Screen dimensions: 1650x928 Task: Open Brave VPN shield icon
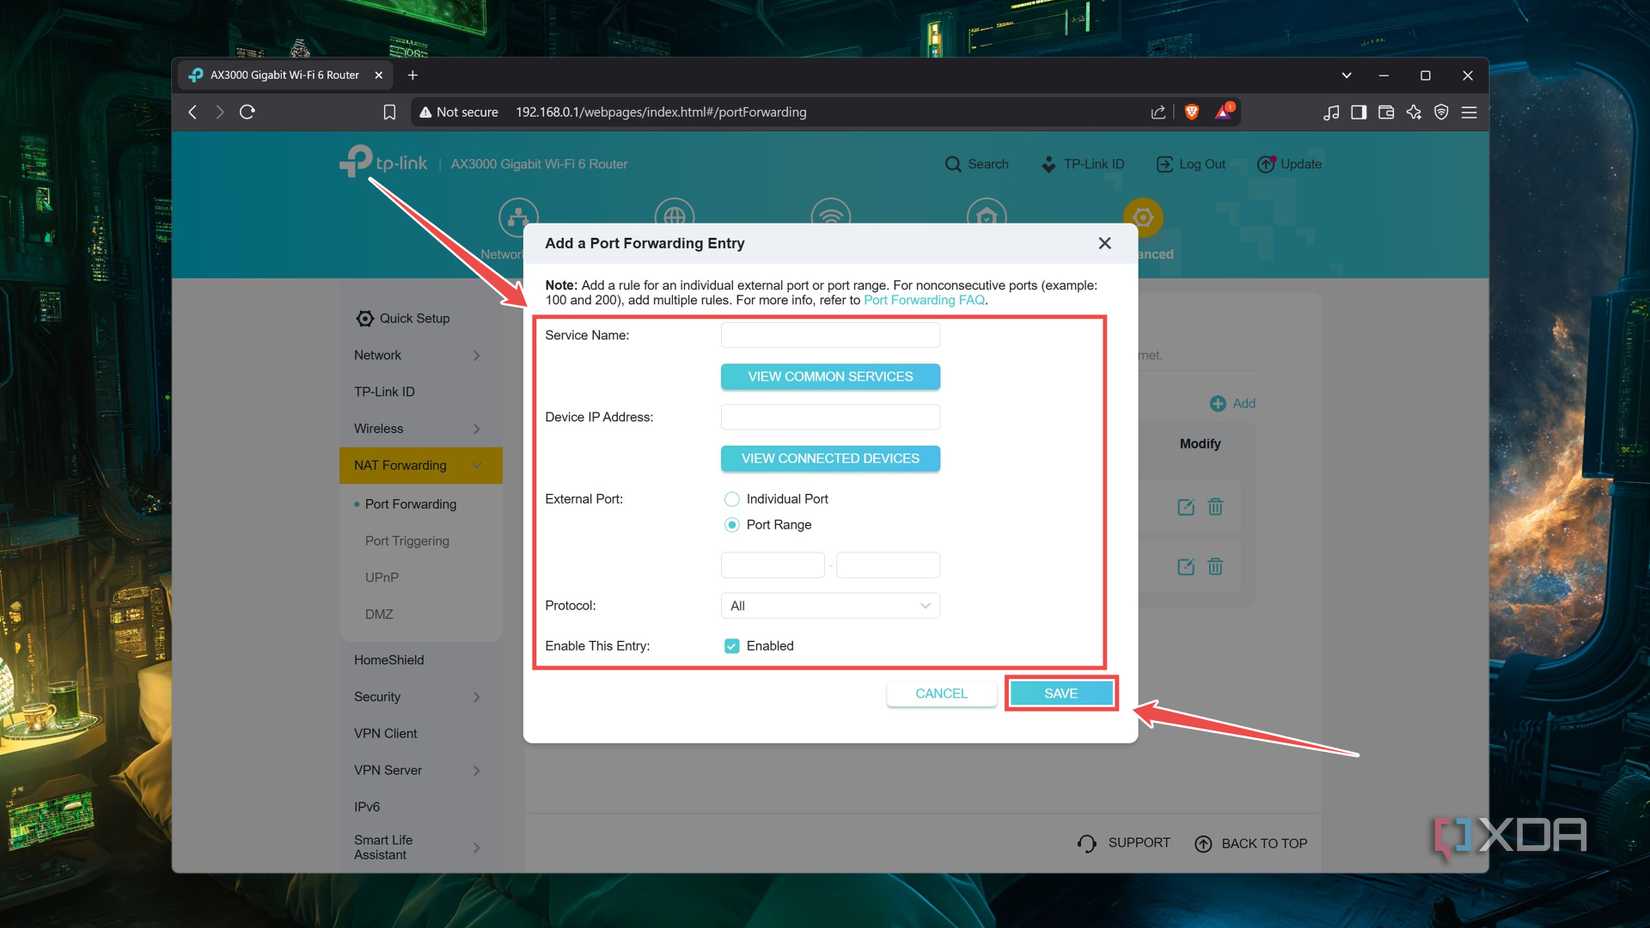[x=1441, y=112]
